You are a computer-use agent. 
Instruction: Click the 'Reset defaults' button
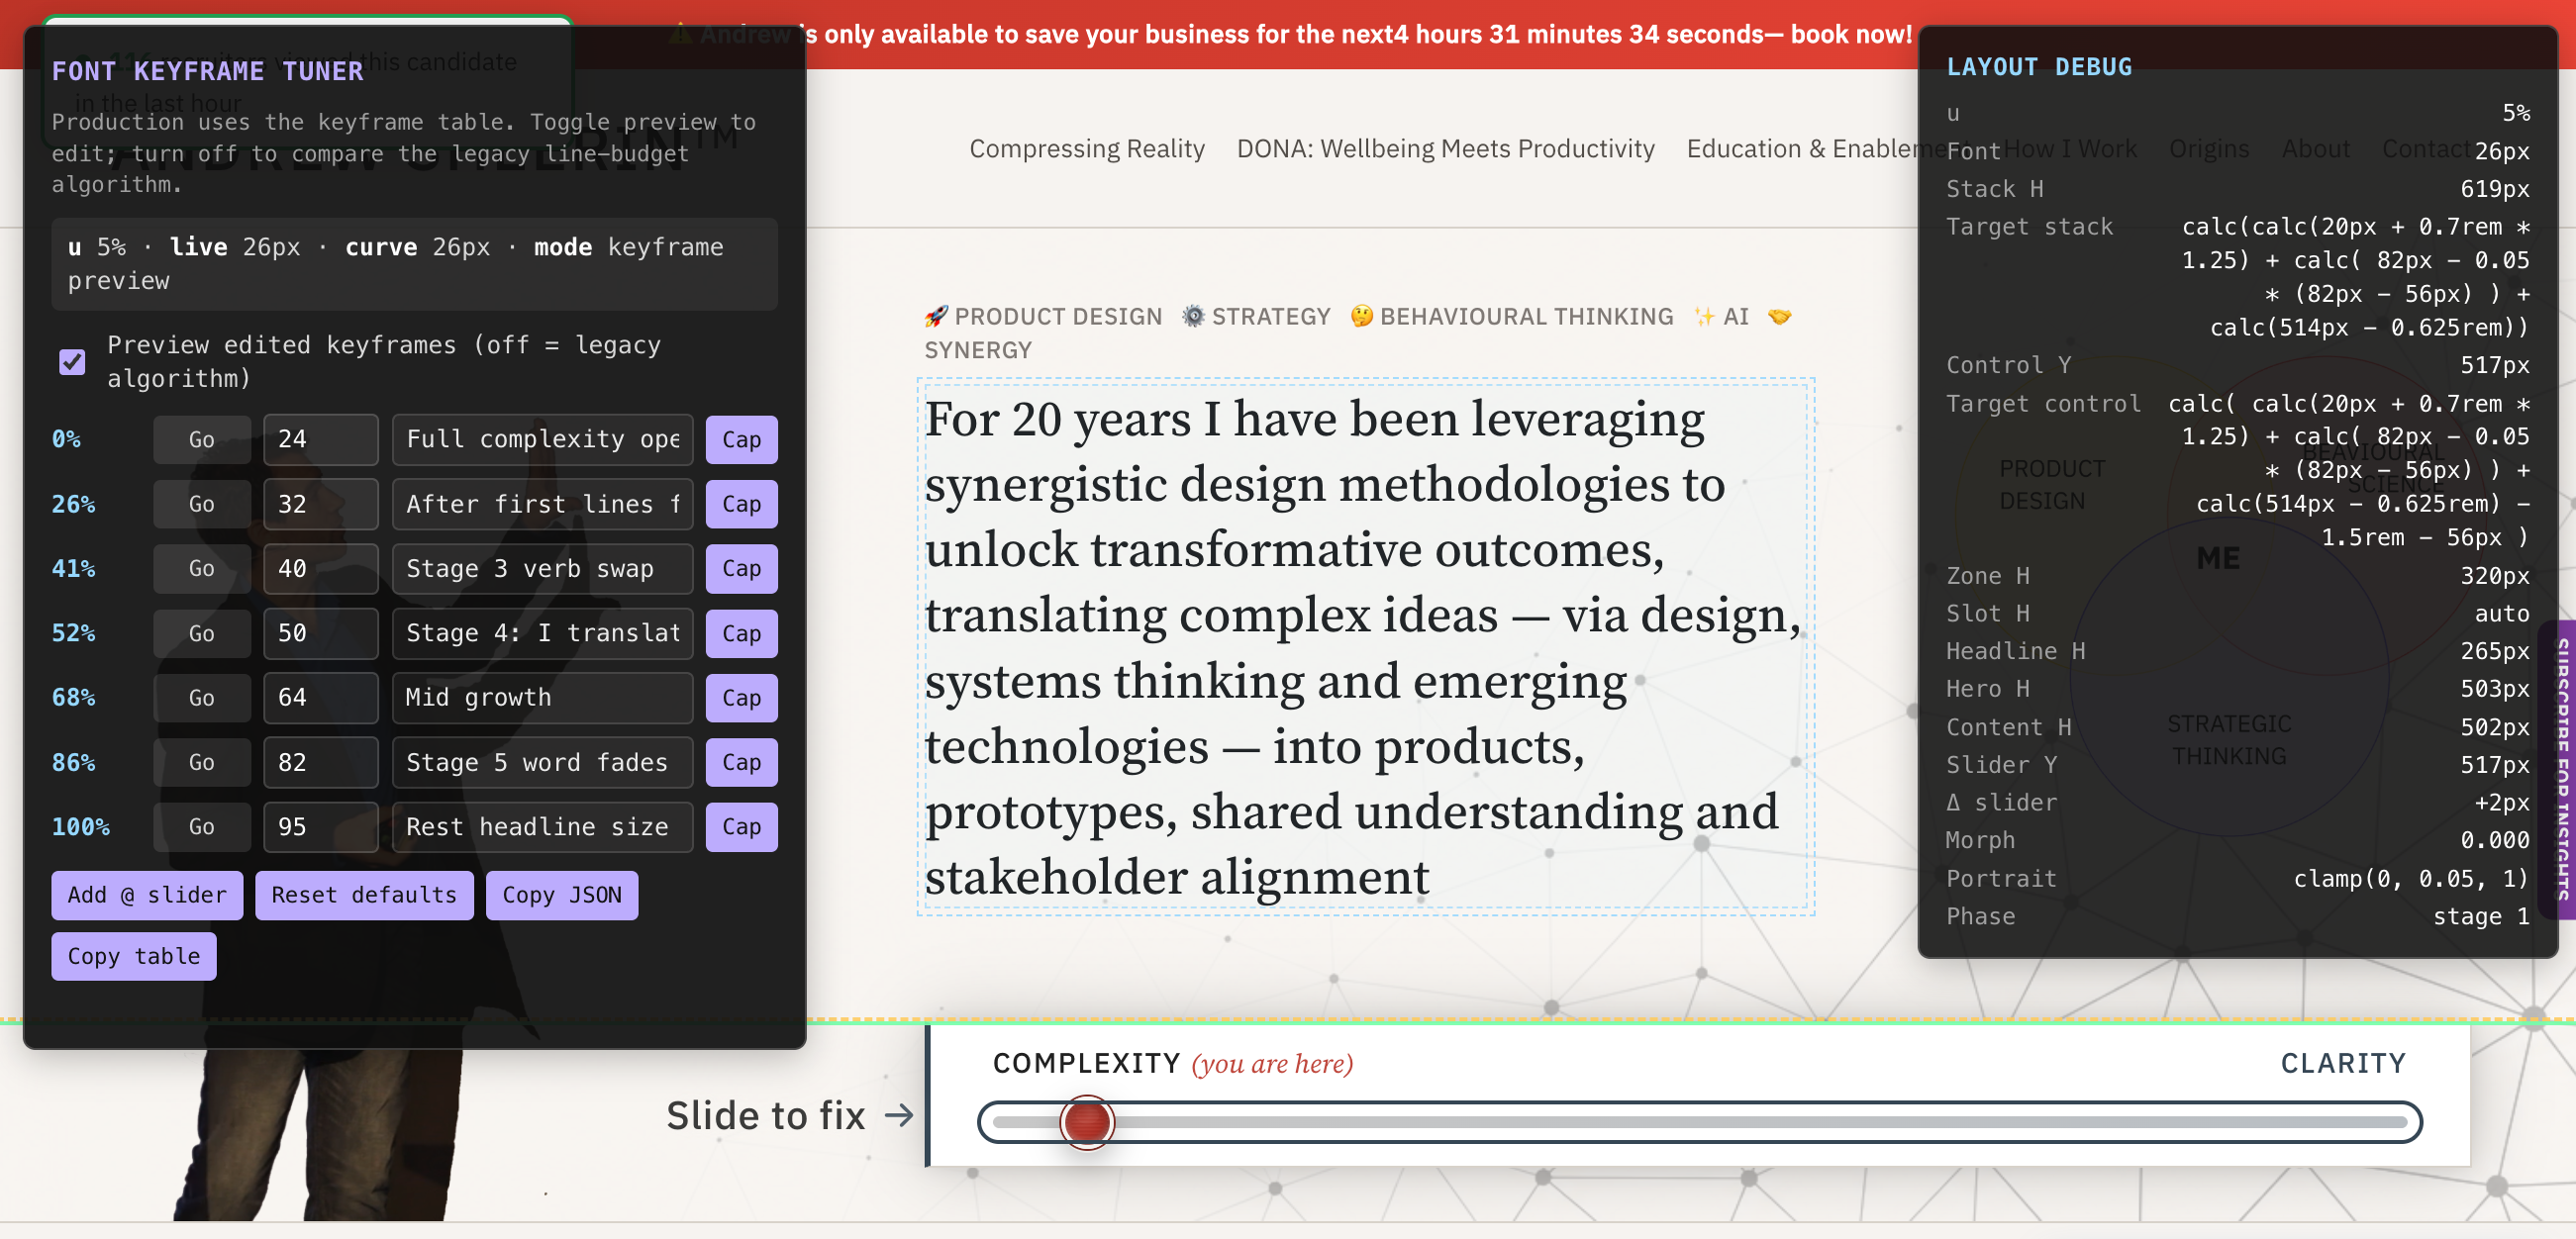364,895
